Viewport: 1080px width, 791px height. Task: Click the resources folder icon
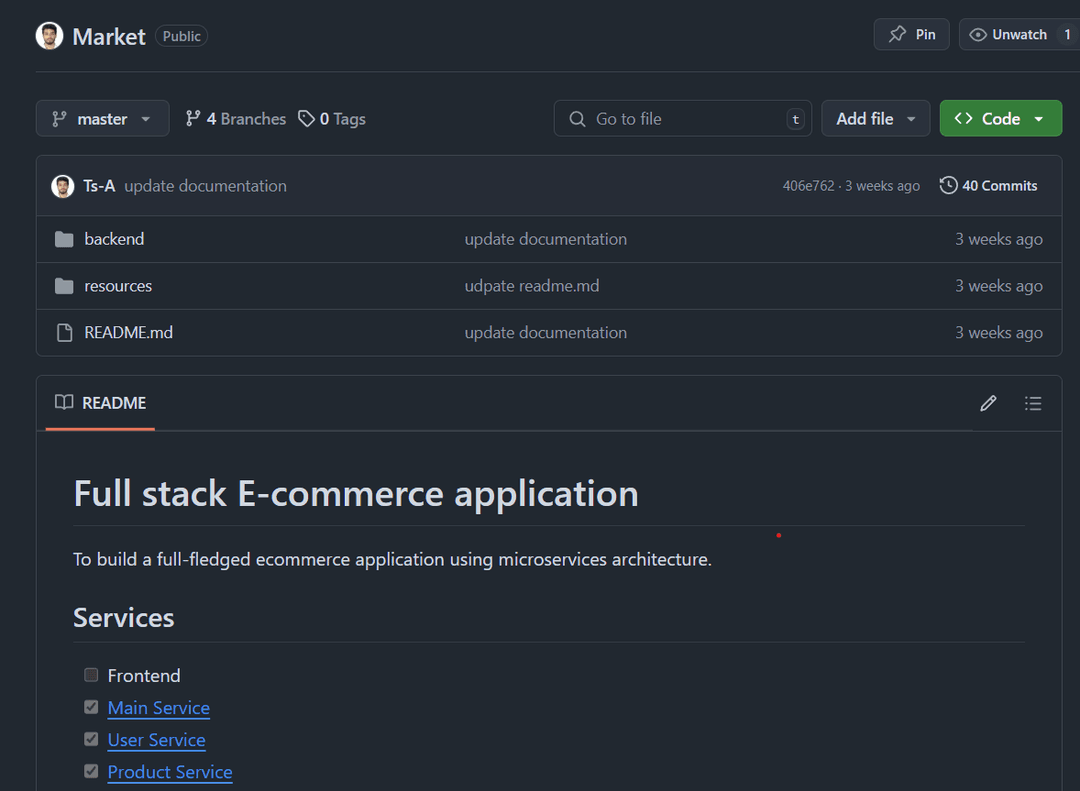tap(64, 286)
